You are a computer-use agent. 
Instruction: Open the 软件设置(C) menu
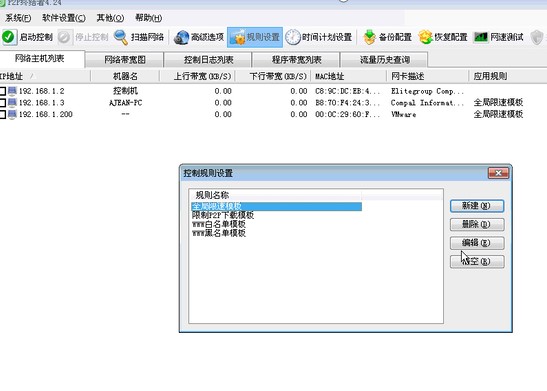[x=64, y=18]
